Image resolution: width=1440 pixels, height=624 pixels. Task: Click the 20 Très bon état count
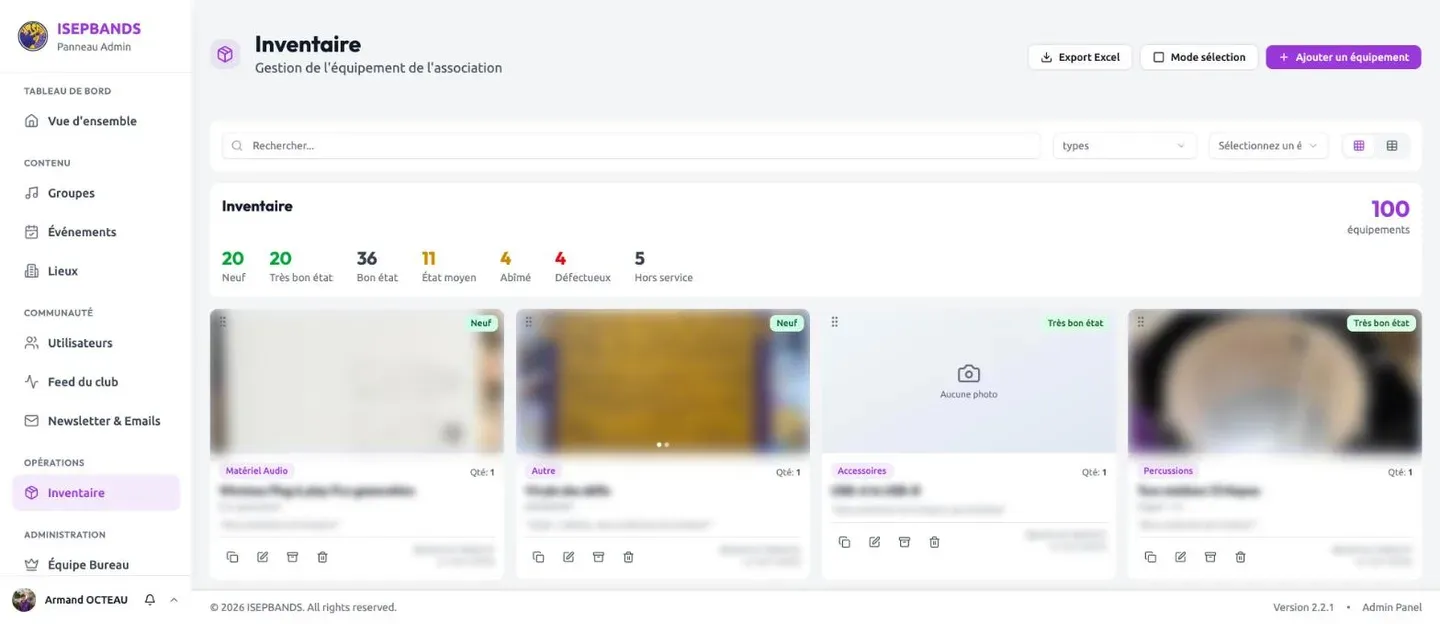pyautogui.click(x=301, y=266)
